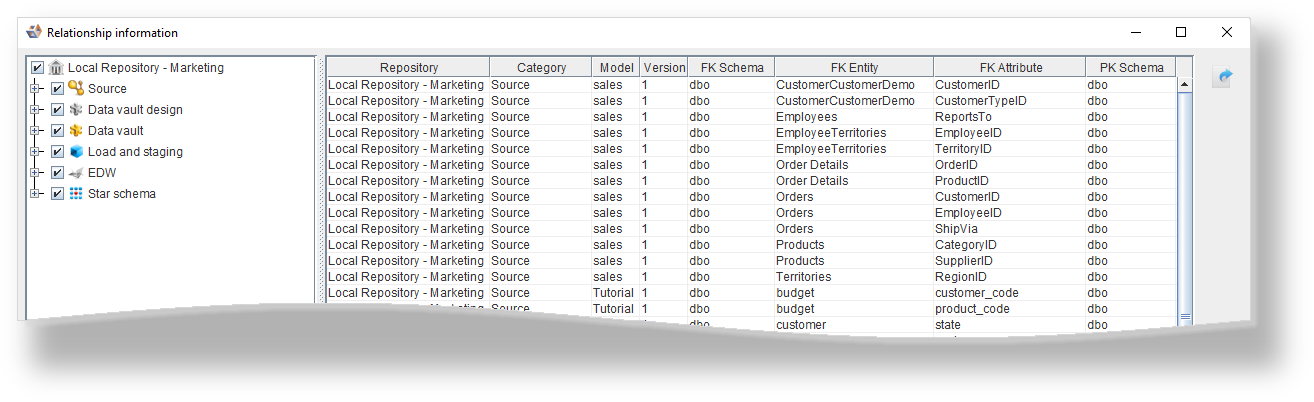The image size is (1314, 402).
Task: Click the Data vault design icon
Action: click(76, 109)
